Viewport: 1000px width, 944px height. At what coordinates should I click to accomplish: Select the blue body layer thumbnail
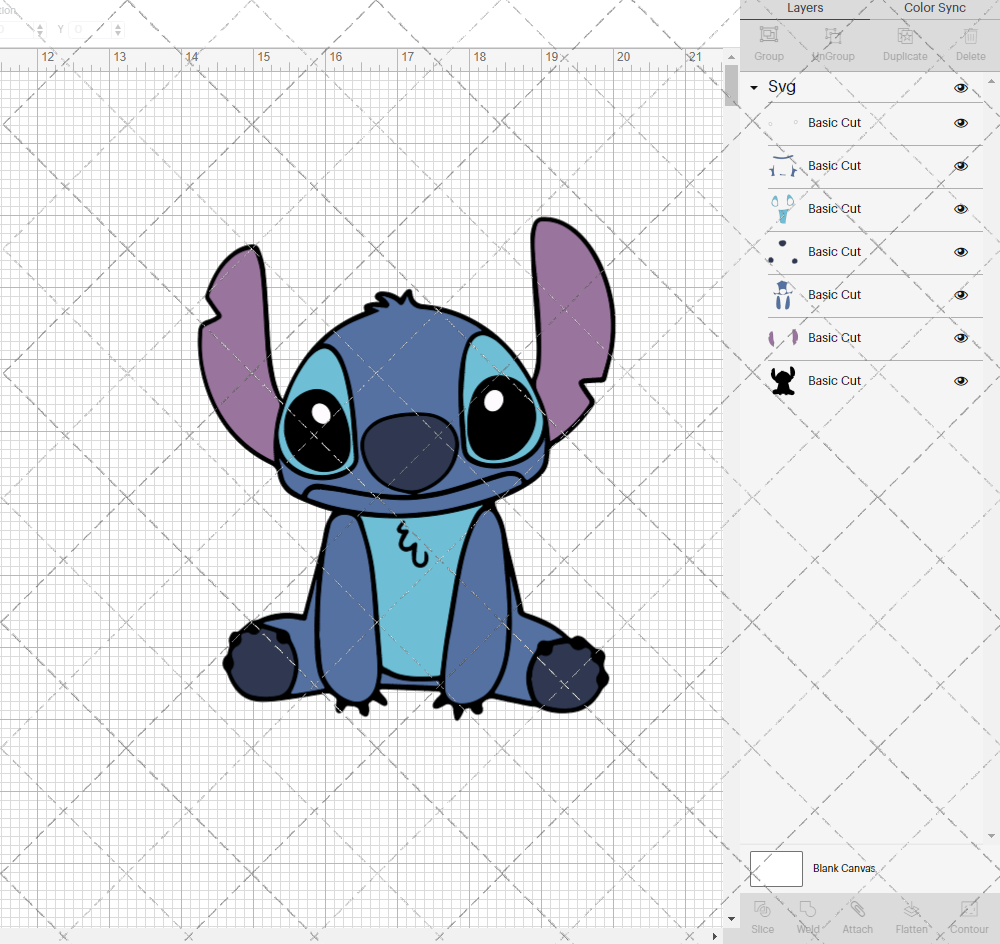click(783, 295)
